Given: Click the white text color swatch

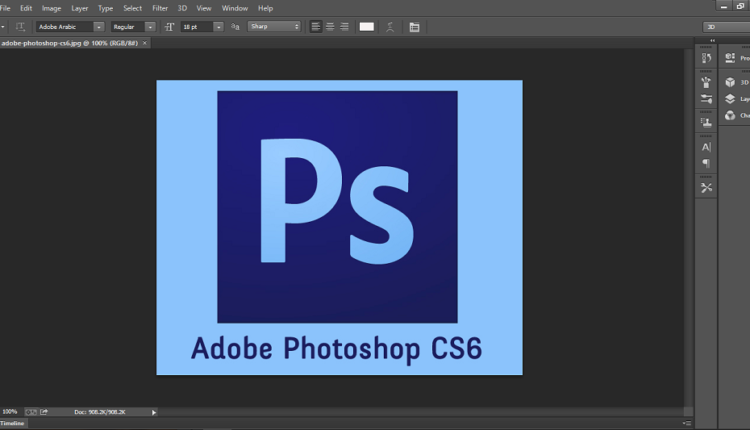Looking at the screenshot, I should [x=367, y=27].
